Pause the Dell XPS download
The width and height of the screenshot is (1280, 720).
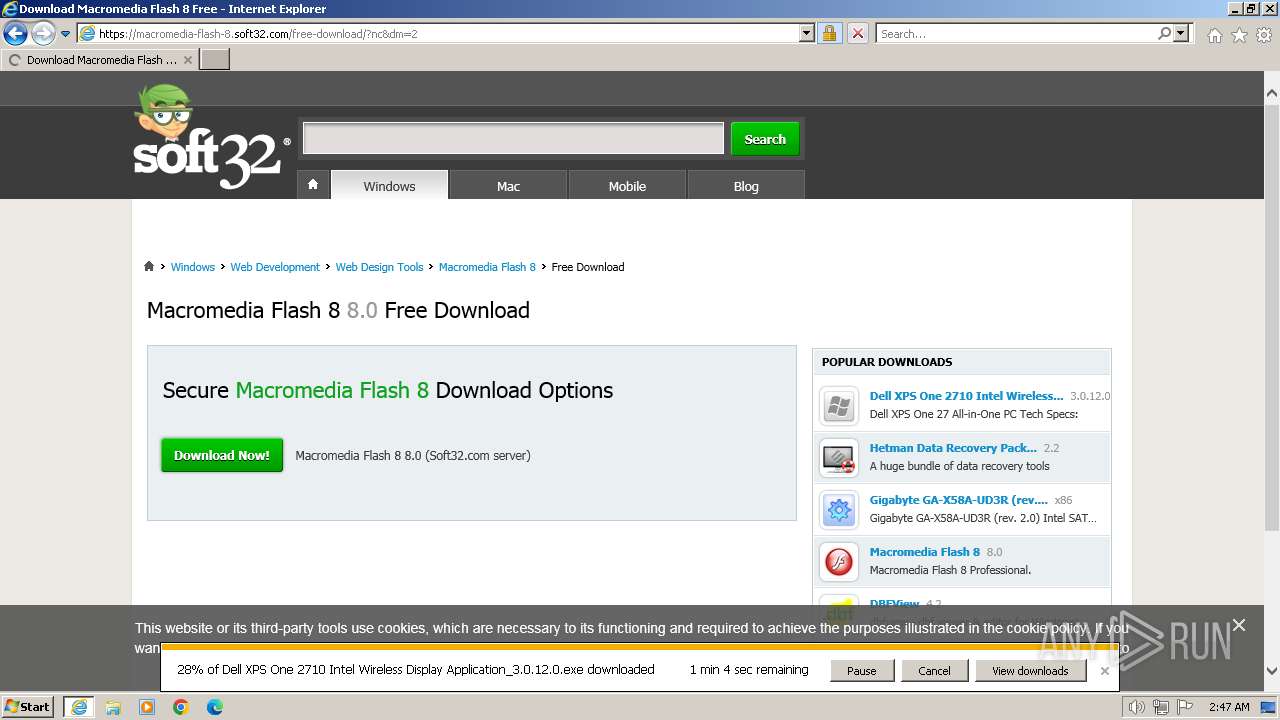pyautogui.click(x=861, y=671)
